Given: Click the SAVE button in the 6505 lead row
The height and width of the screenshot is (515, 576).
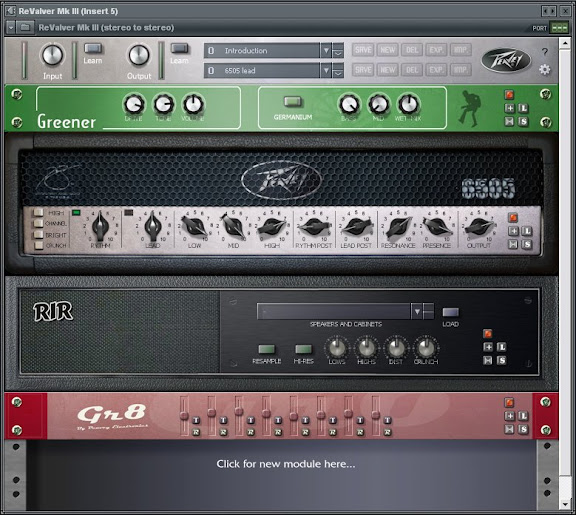Looking at the screenshot, I should click(x=363, y=70).
